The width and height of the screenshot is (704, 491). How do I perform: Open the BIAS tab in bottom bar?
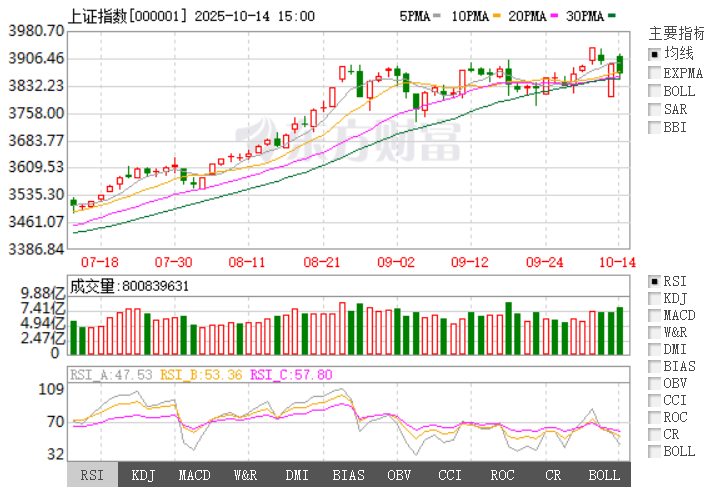click(x=348, y=475)
